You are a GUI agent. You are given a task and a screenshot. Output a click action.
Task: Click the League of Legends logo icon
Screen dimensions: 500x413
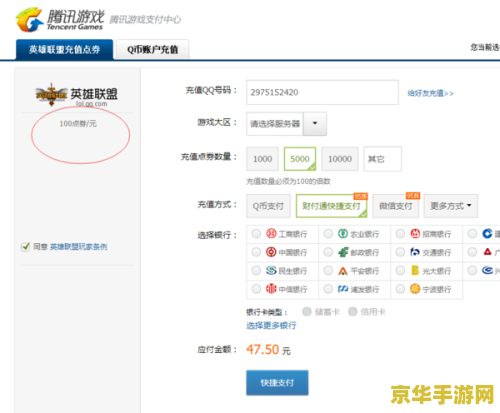point(51,95)
